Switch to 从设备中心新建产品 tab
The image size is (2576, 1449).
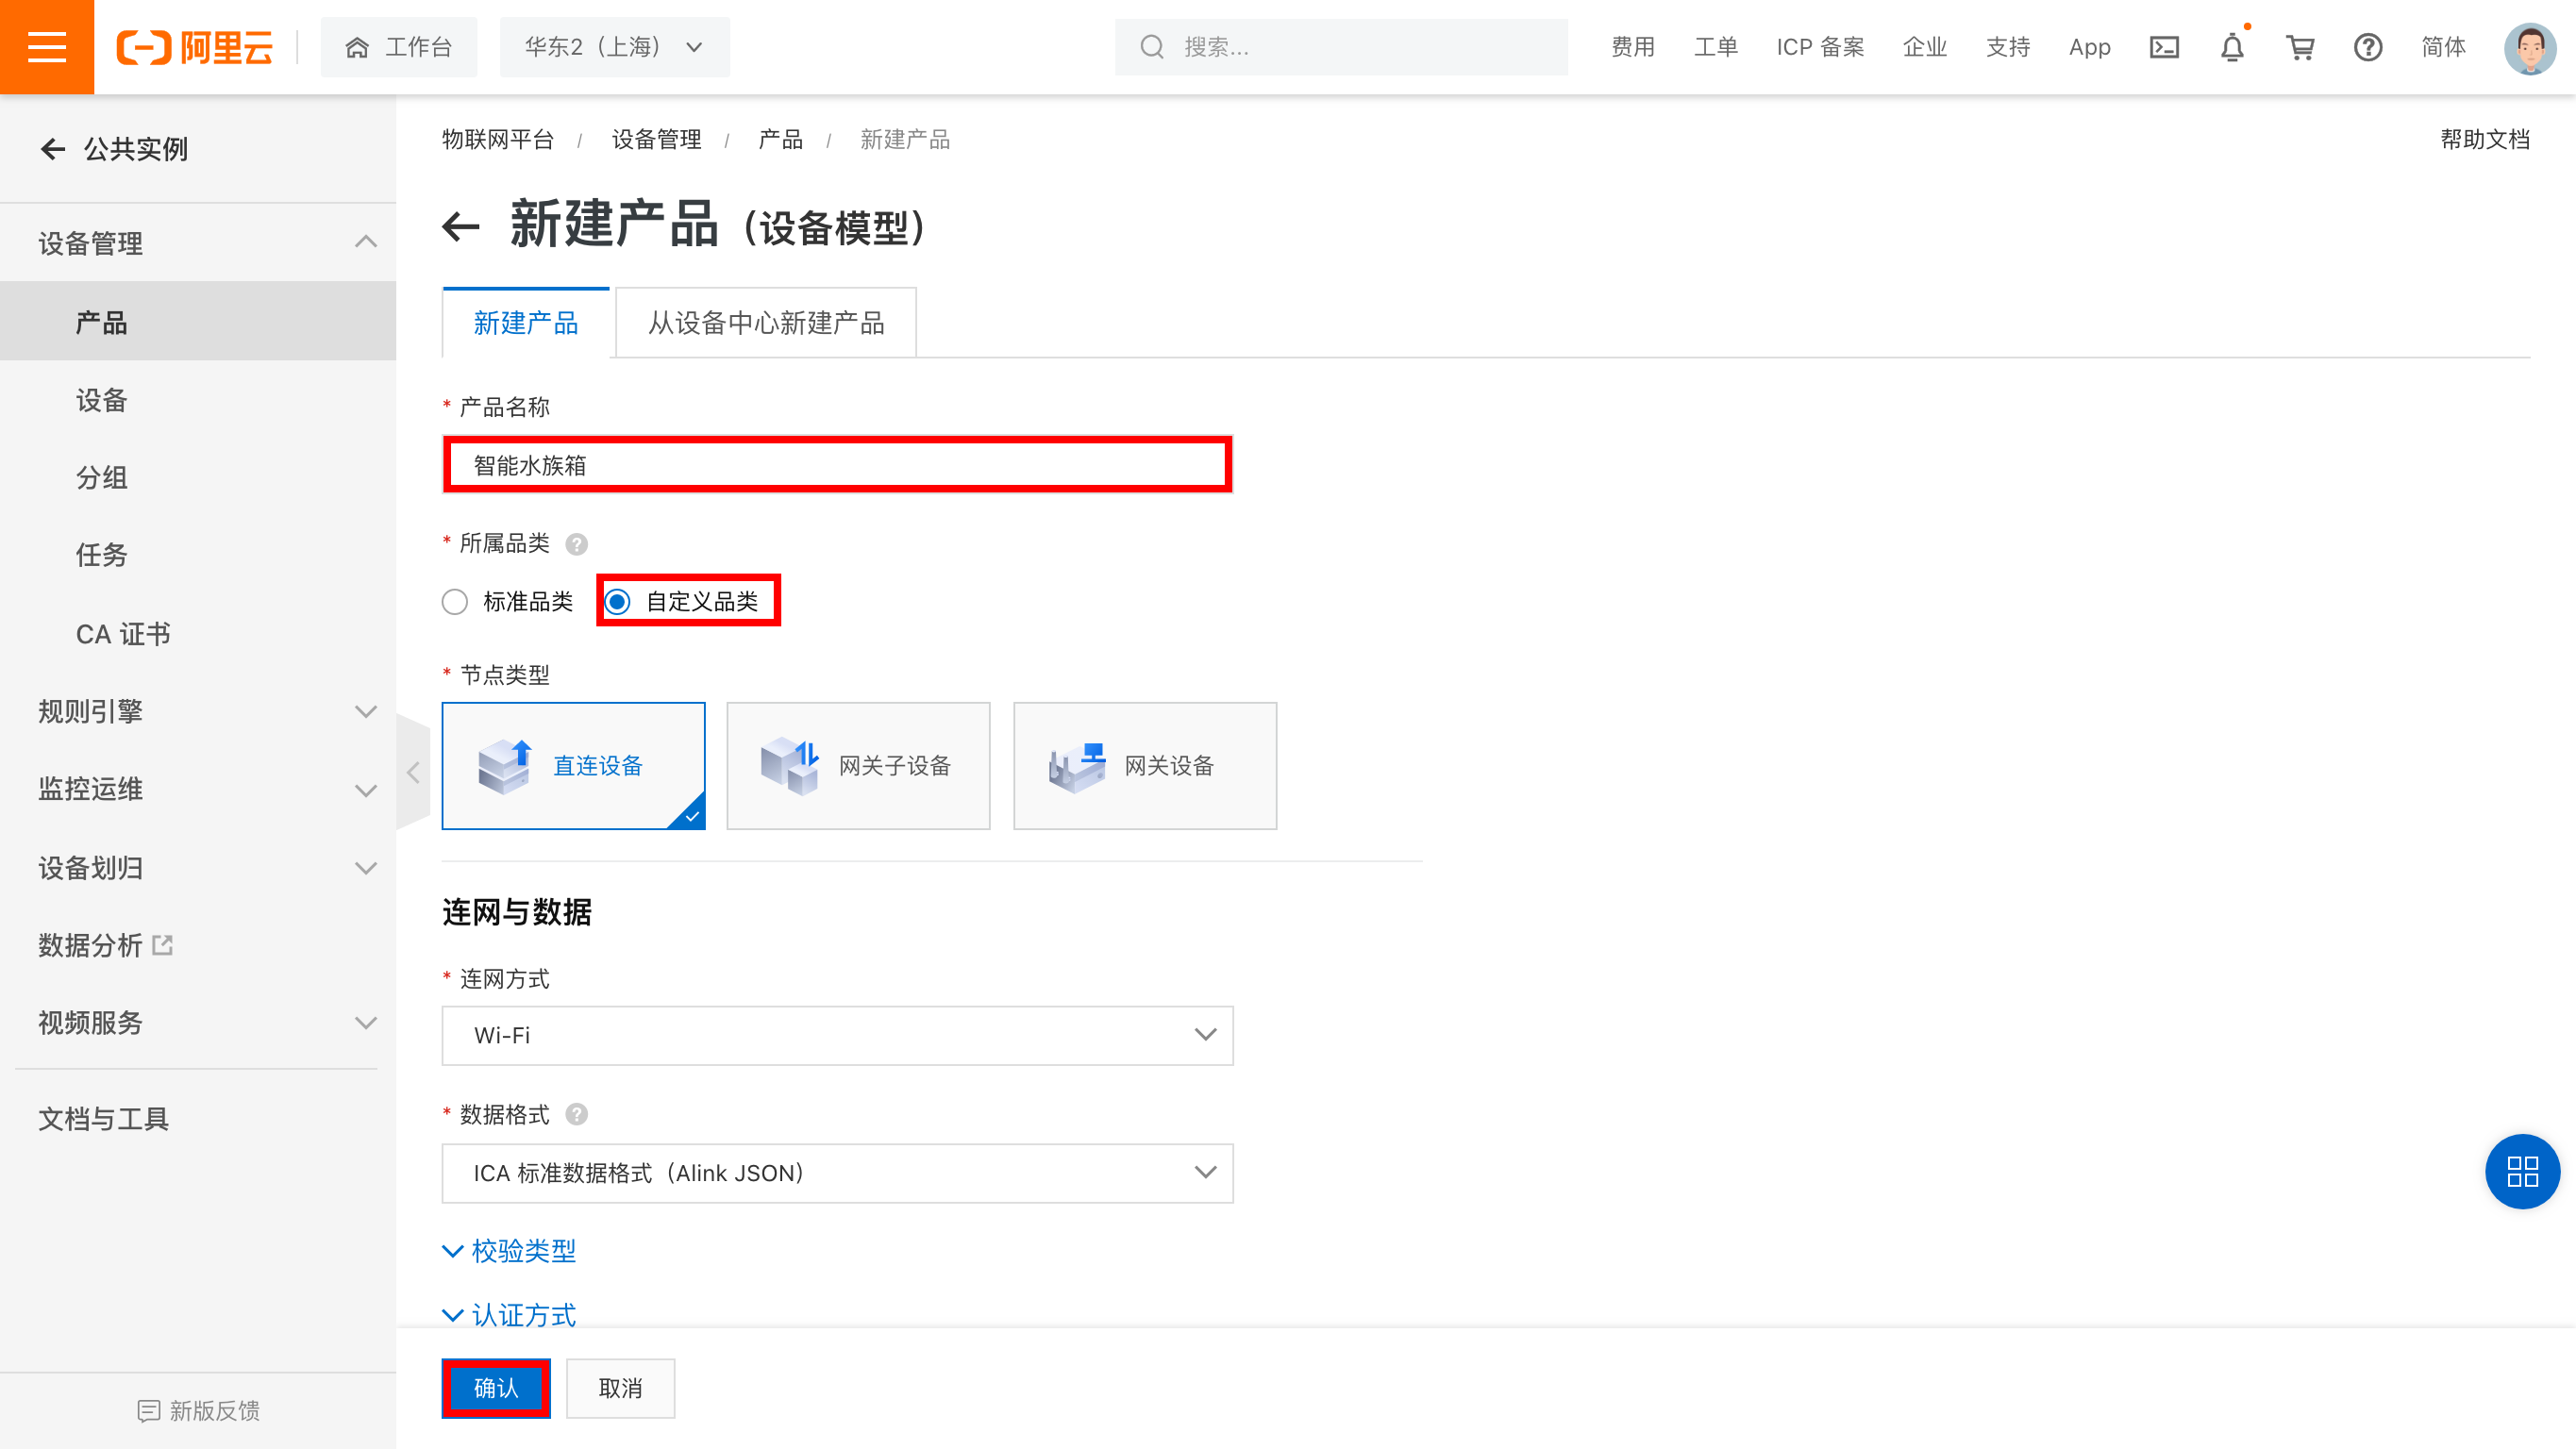click(x=766, y=322)
